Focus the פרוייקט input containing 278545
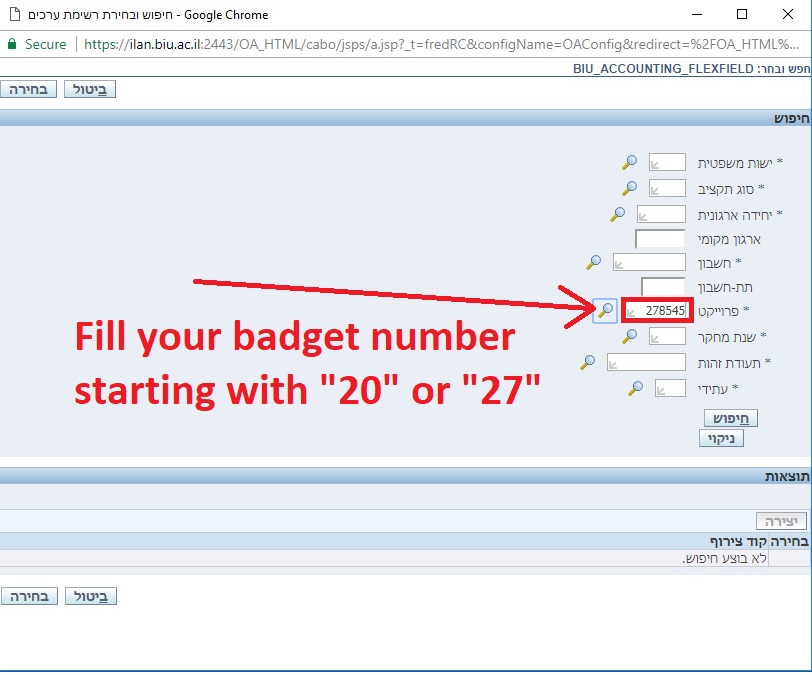The image size is (812, 675). coord(656,311)
